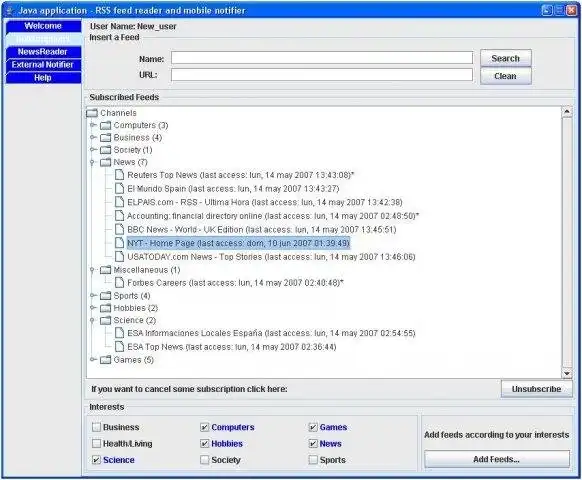The width and height of the screenshot is (582, 480).
Task: Enable the Health/Living interest checkbox
Action: pos(97,443)
